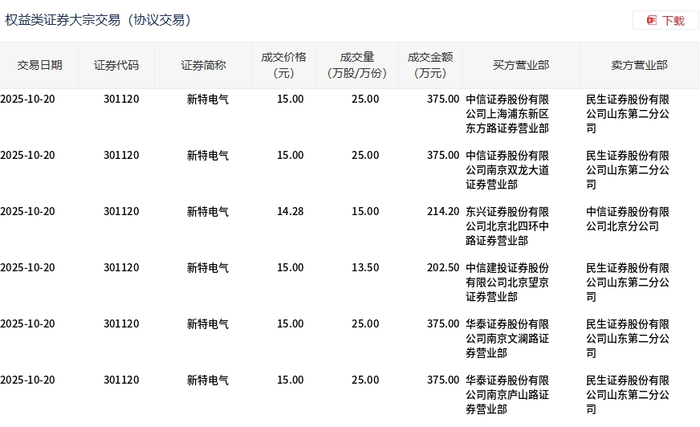The image size is (700, 427).
Task: Select buyer 中信证券南京双龙大道证券营业部
Action: pyautogui.click(x=507, y=170)
